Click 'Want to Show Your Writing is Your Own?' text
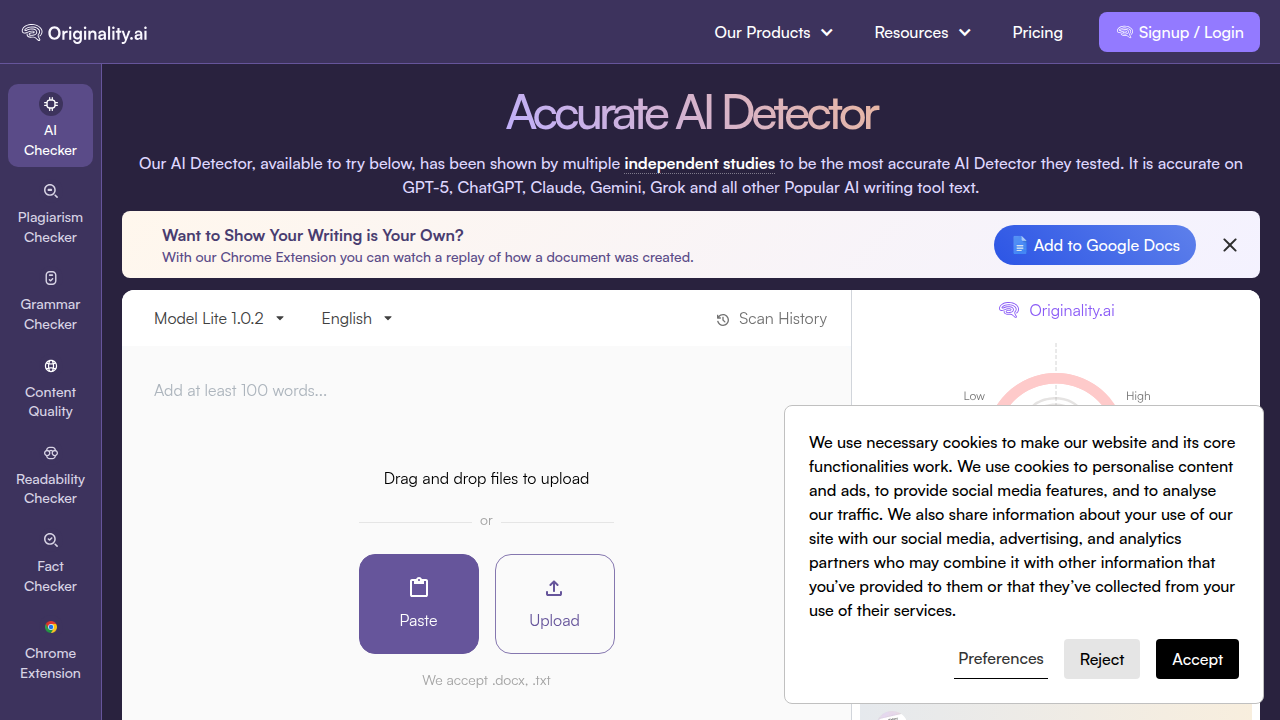Image resolution: width=1280 pixels, height=720 pixels. click(x=313, y=236)
